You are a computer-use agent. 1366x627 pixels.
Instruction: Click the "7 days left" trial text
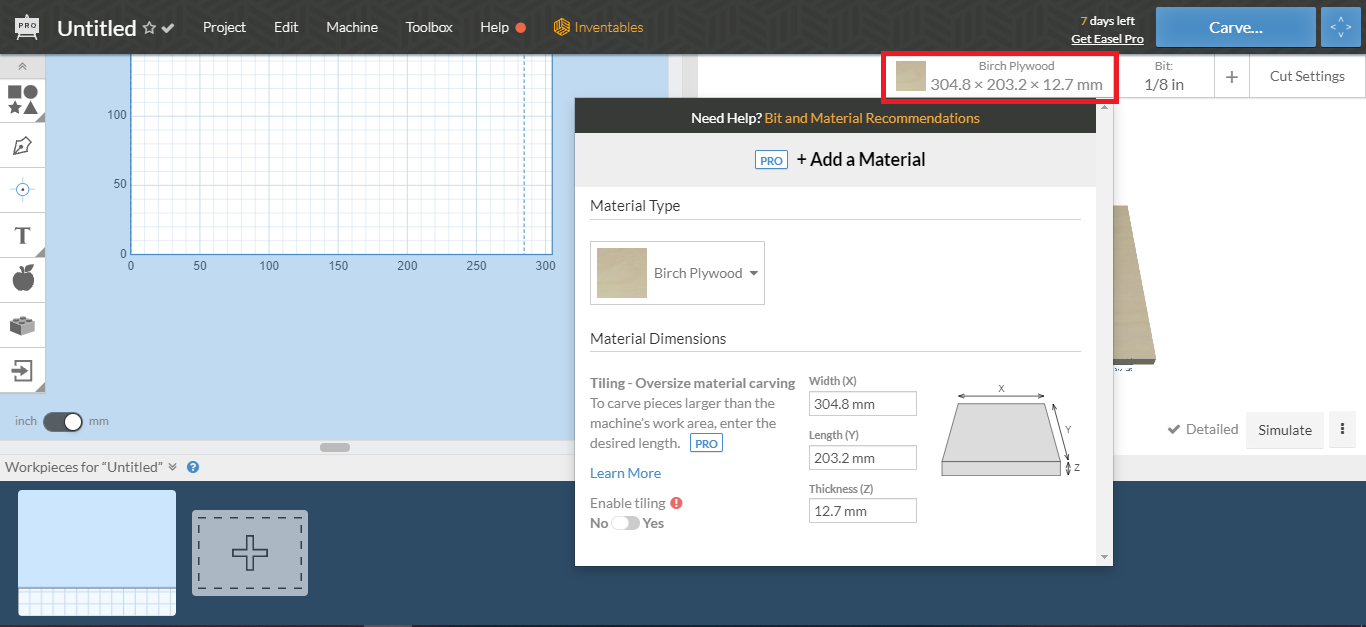(1107, 20)
